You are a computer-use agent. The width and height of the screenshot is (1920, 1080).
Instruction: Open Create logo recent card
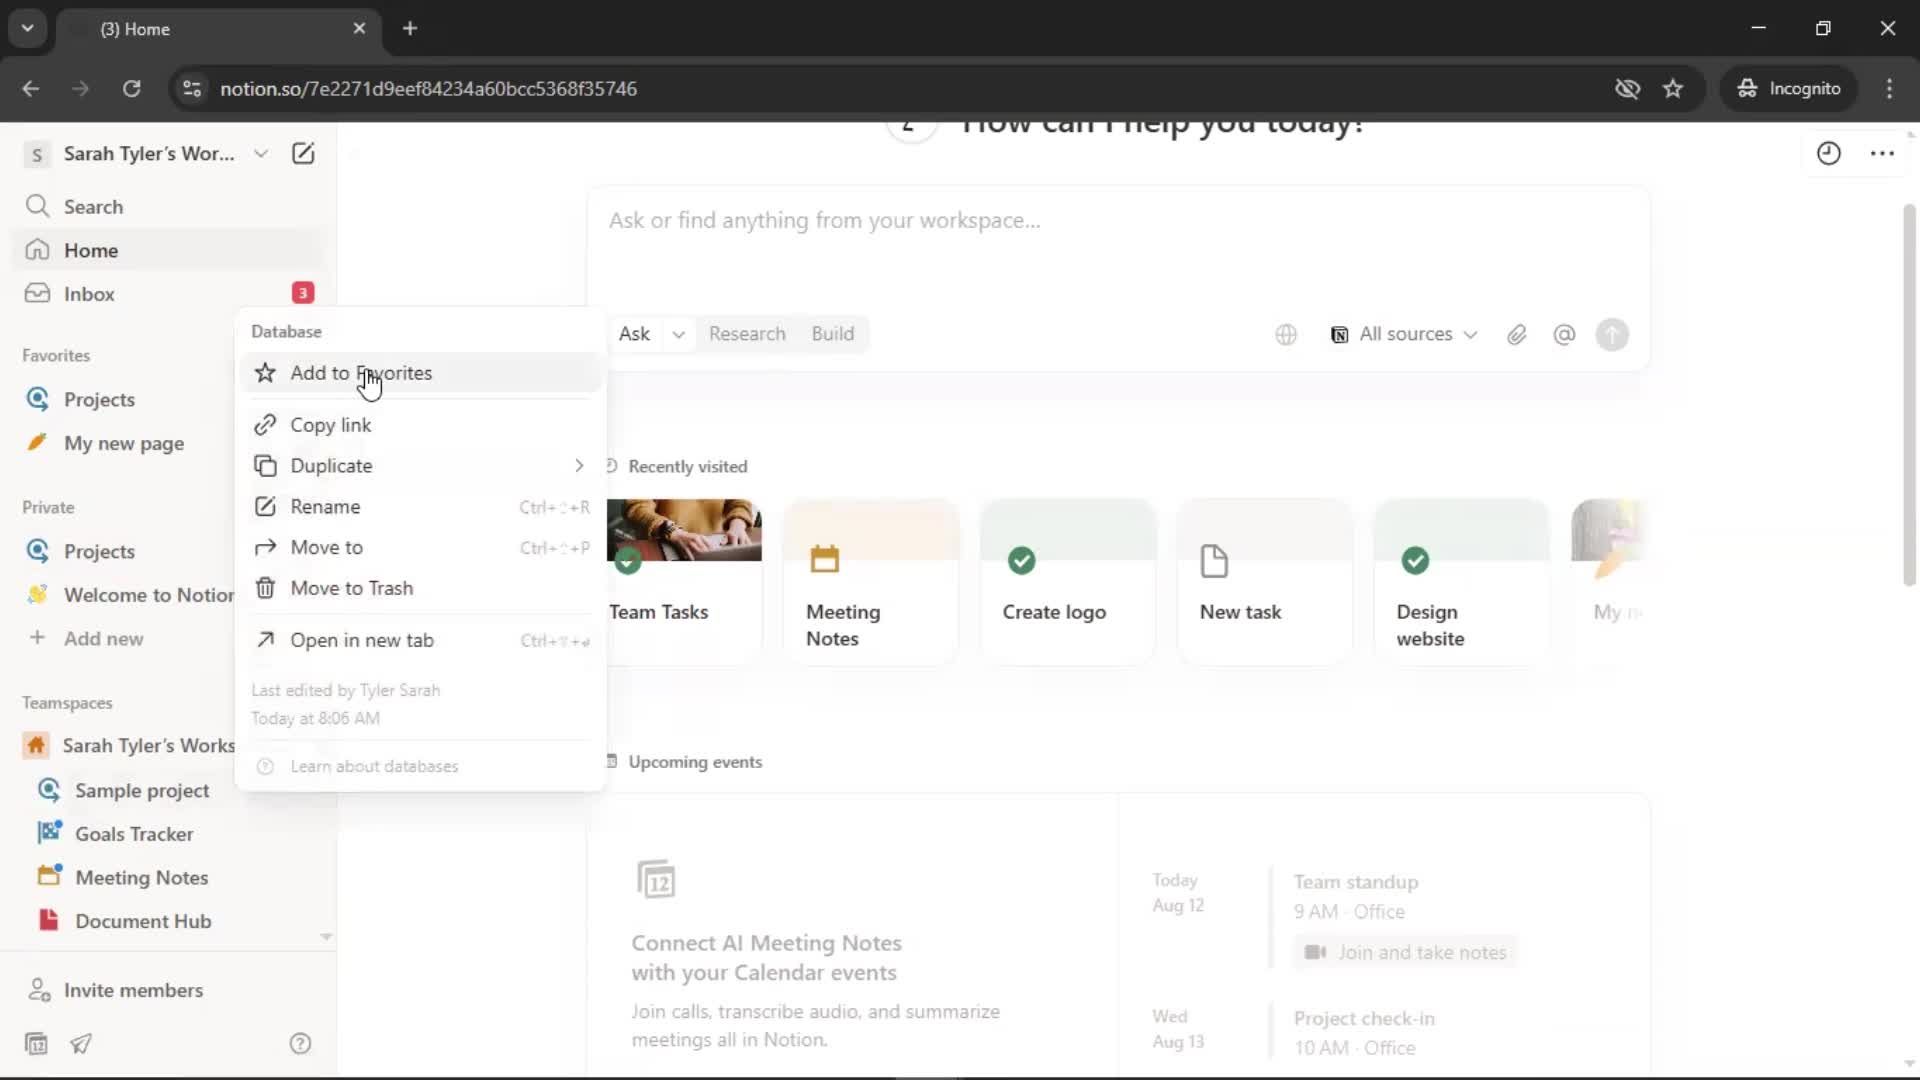click(x=1068, y=581)
